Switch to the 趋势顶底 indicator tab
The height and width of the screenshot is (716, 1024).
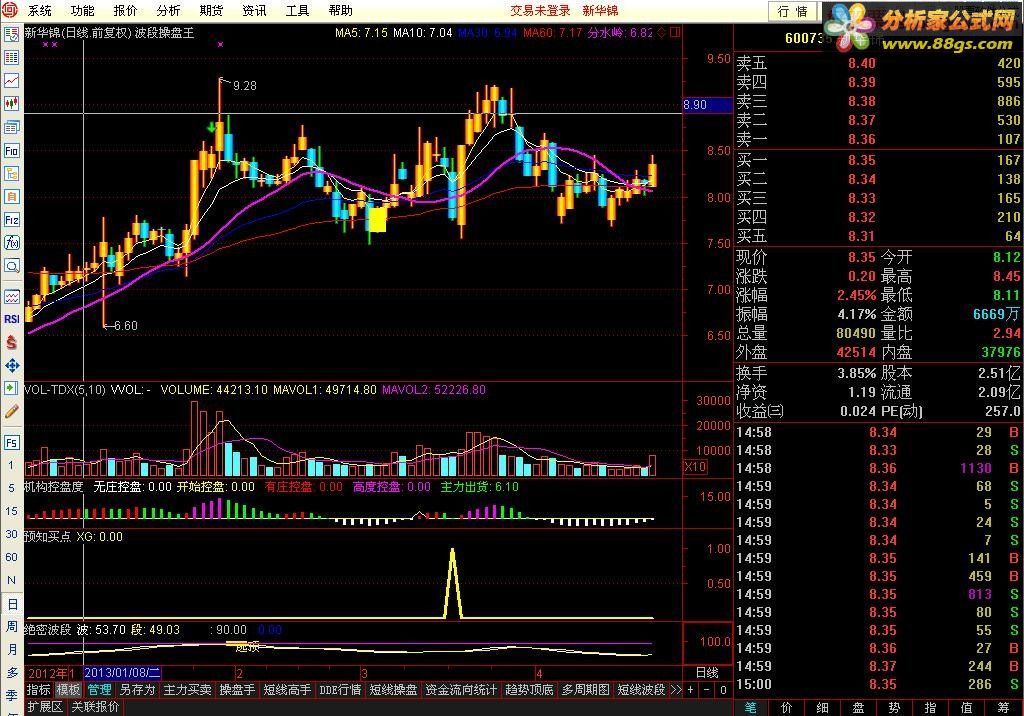(x=529, y=690)
